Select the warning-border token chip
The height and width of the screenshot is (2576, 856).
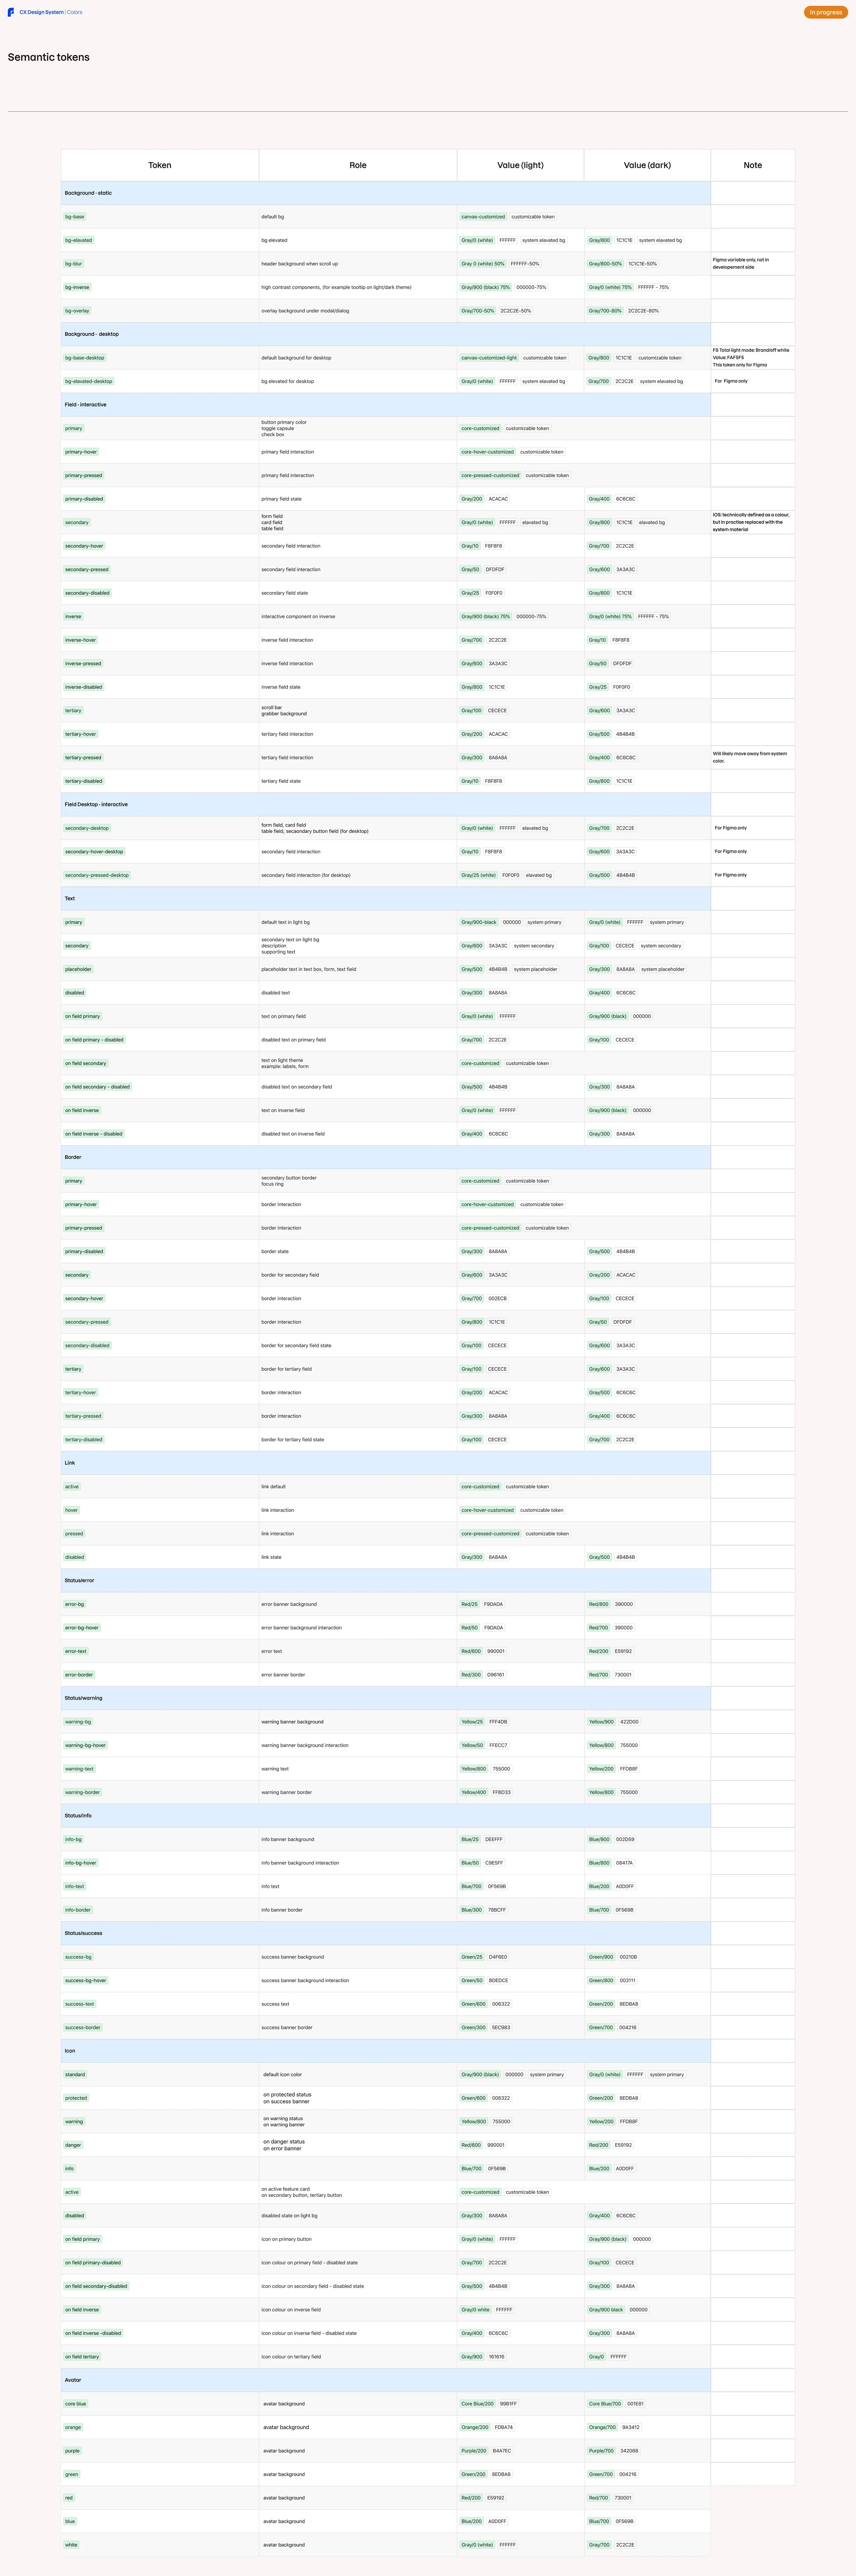tap(82, 1792)
